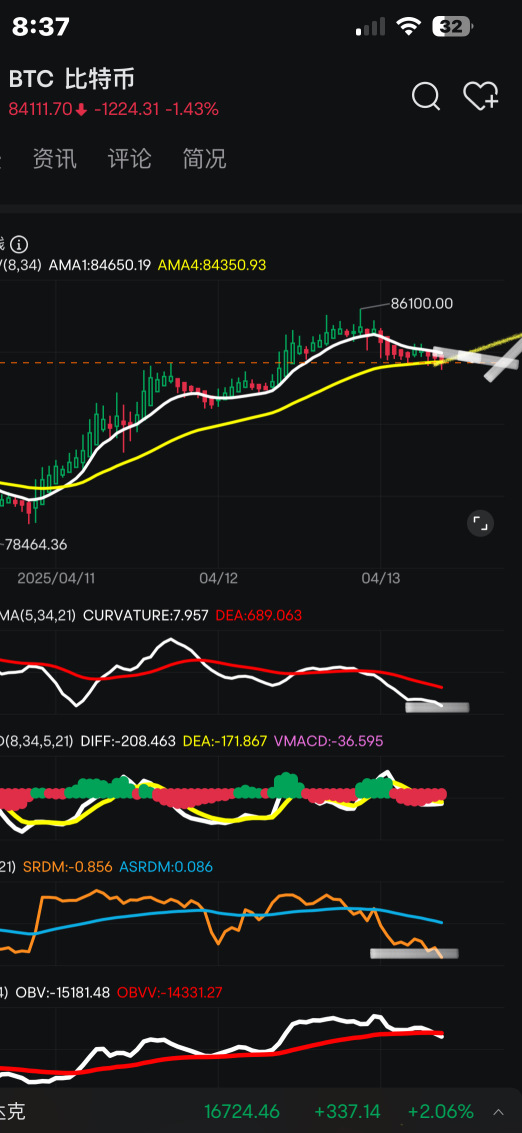The image size is (522, 1133).
Task: Select the DIFF:-208.463 indicator value
Action: pos(128,741)
